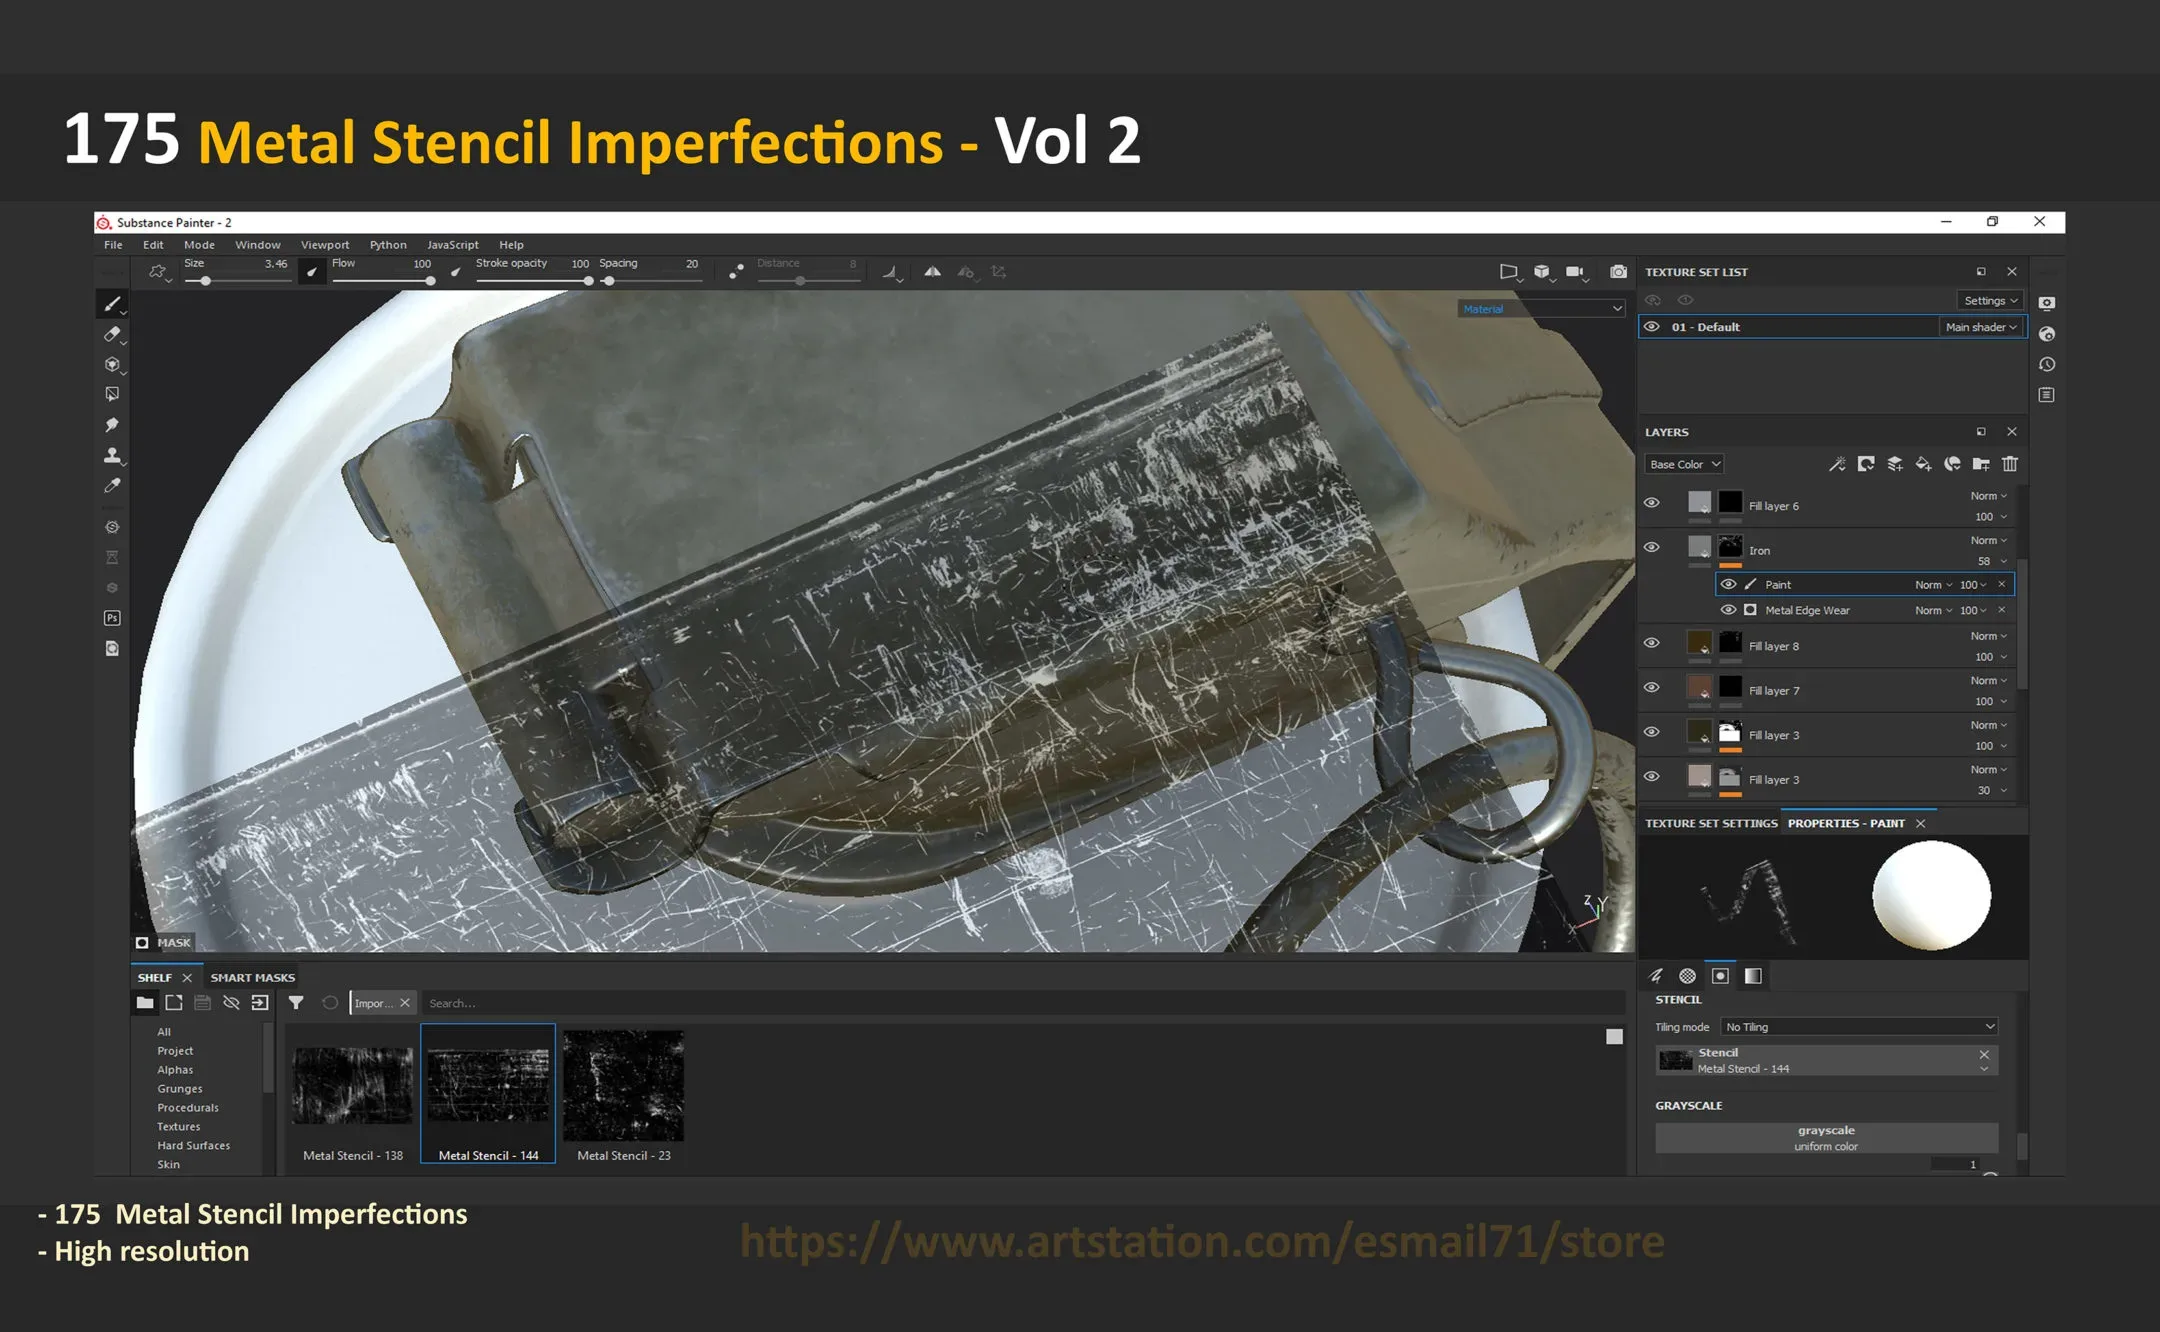Screen dimensions: 2160x1332
Task: Add a new paint layer
Action: 1895,464
